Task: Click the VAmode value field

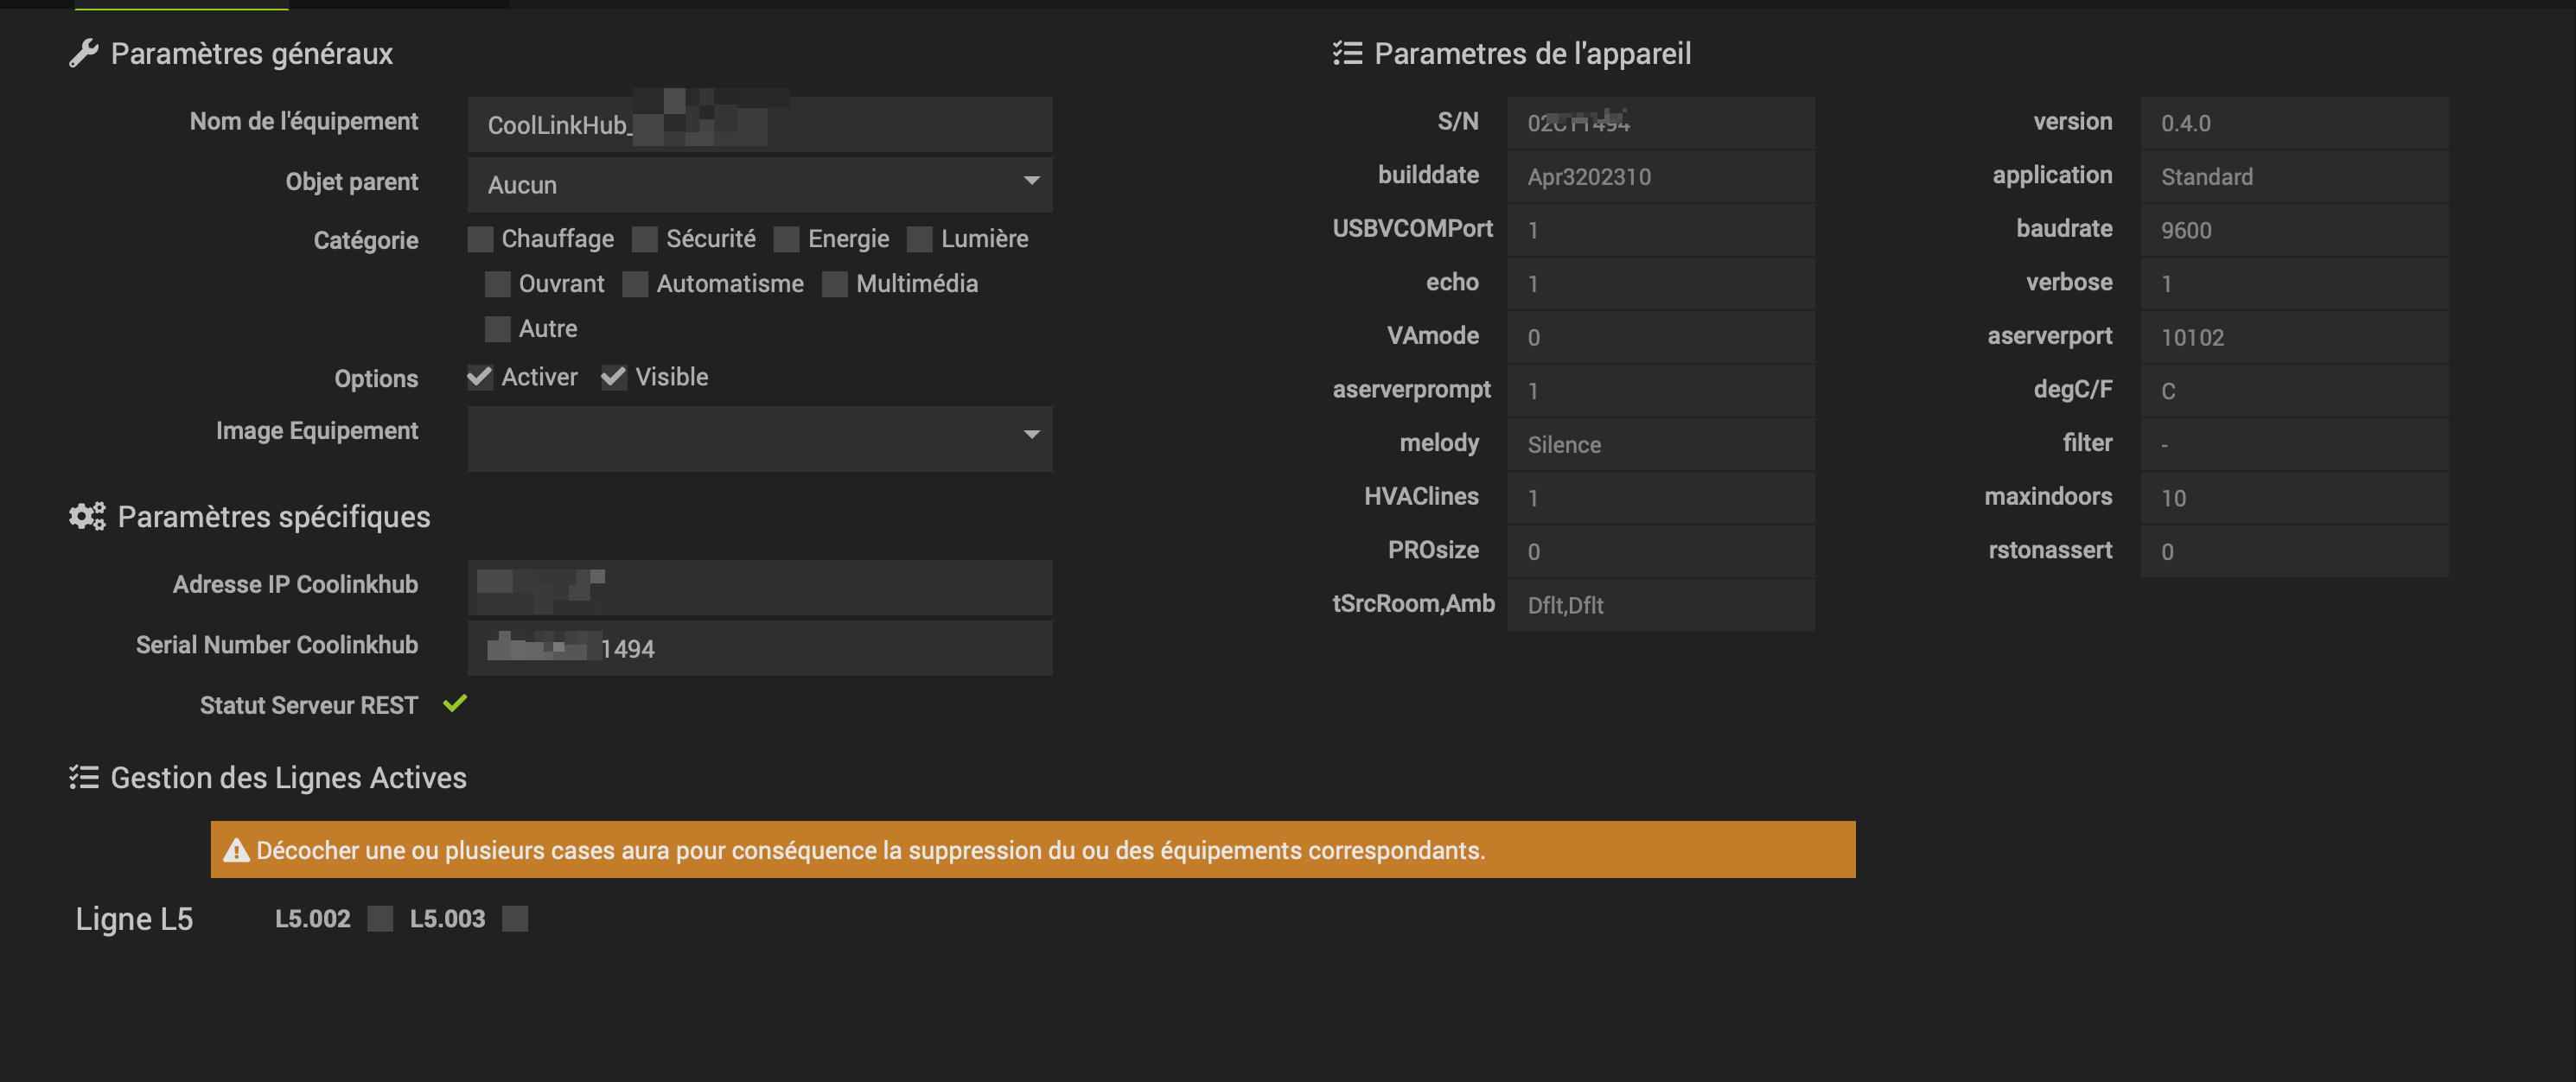Action: 1661,337
